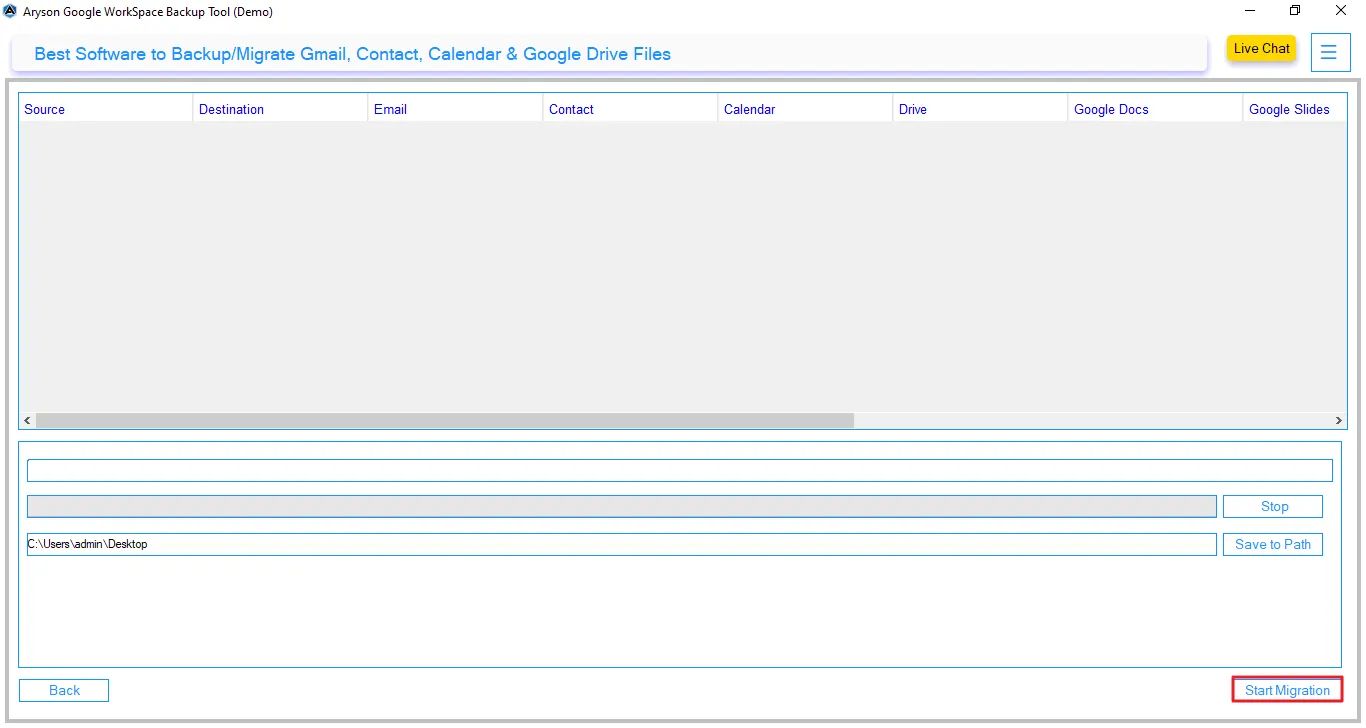1366x728 pixels.
Task: Click the save location path field
Action: point(620,543)
